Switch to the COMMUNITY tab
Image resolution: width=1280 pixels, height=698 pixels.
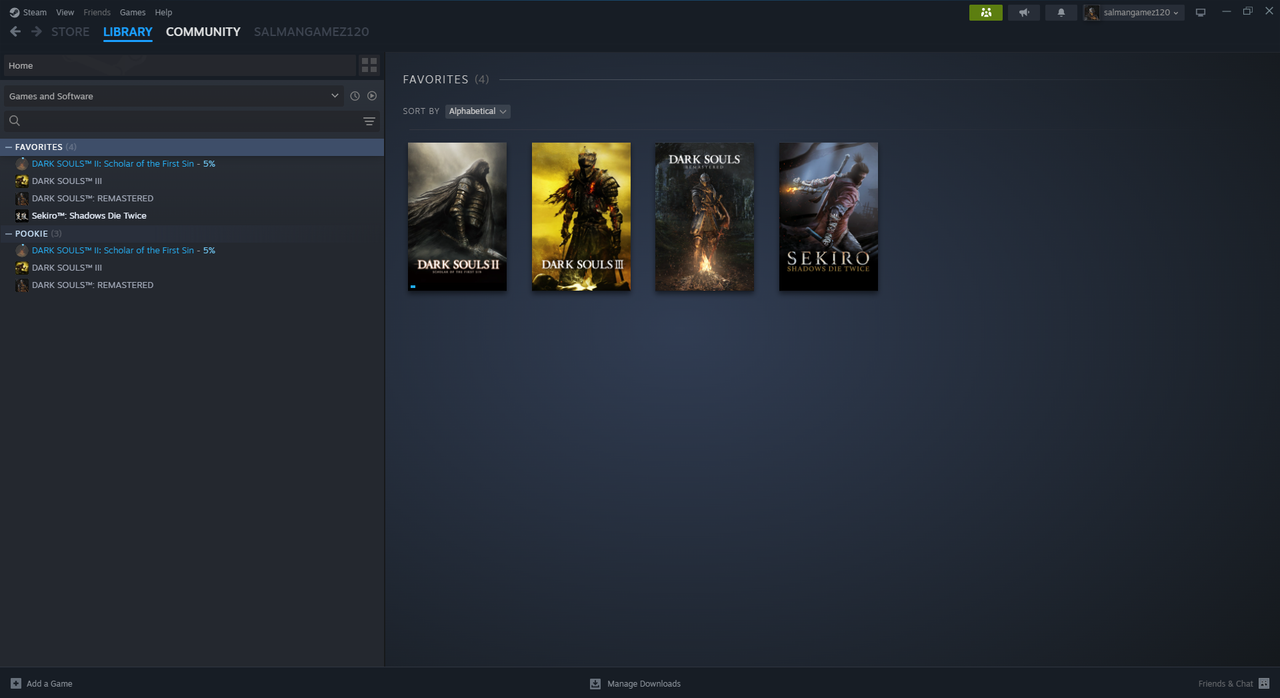(x=203, y=32)
